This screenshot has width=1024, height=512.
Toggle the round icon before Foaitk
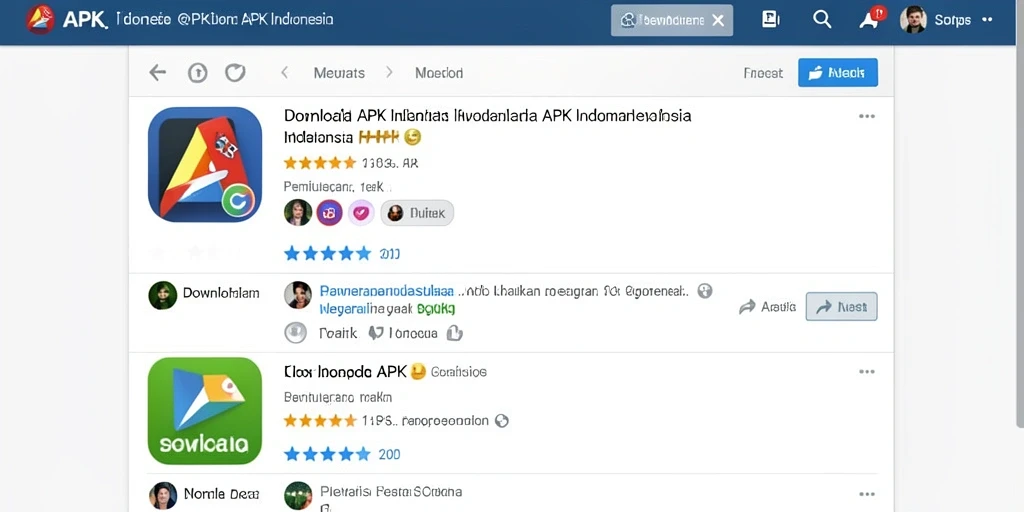point(295,333)
